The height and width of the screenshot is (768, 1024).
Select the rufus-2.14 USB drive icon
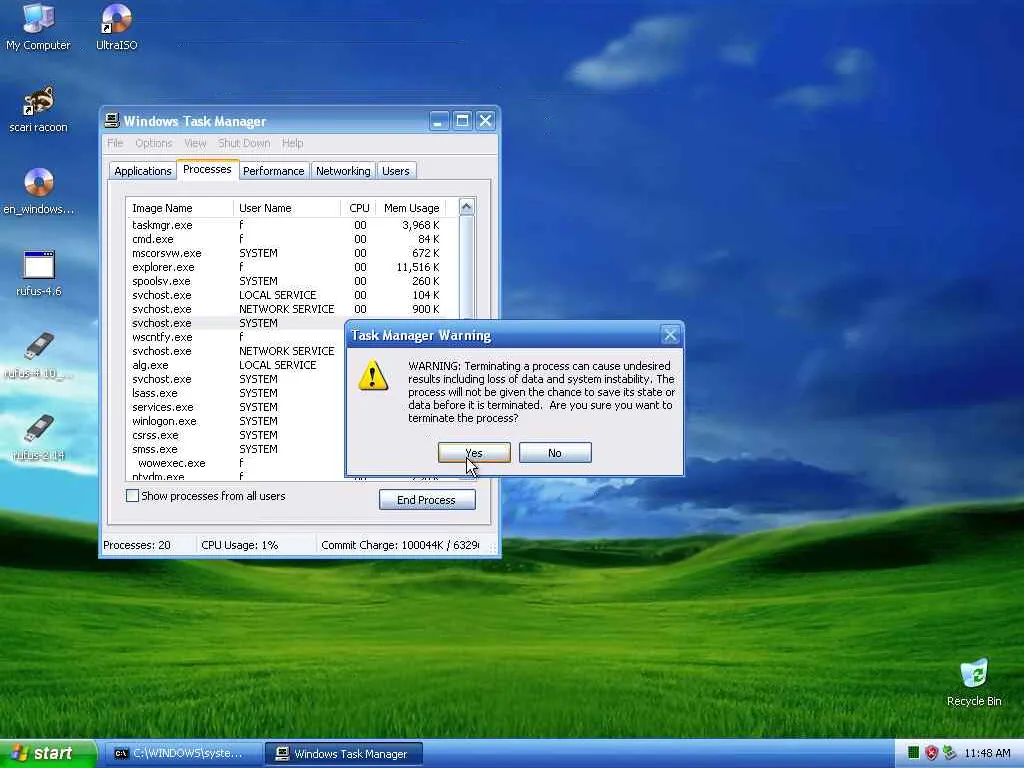coord(39,438)
